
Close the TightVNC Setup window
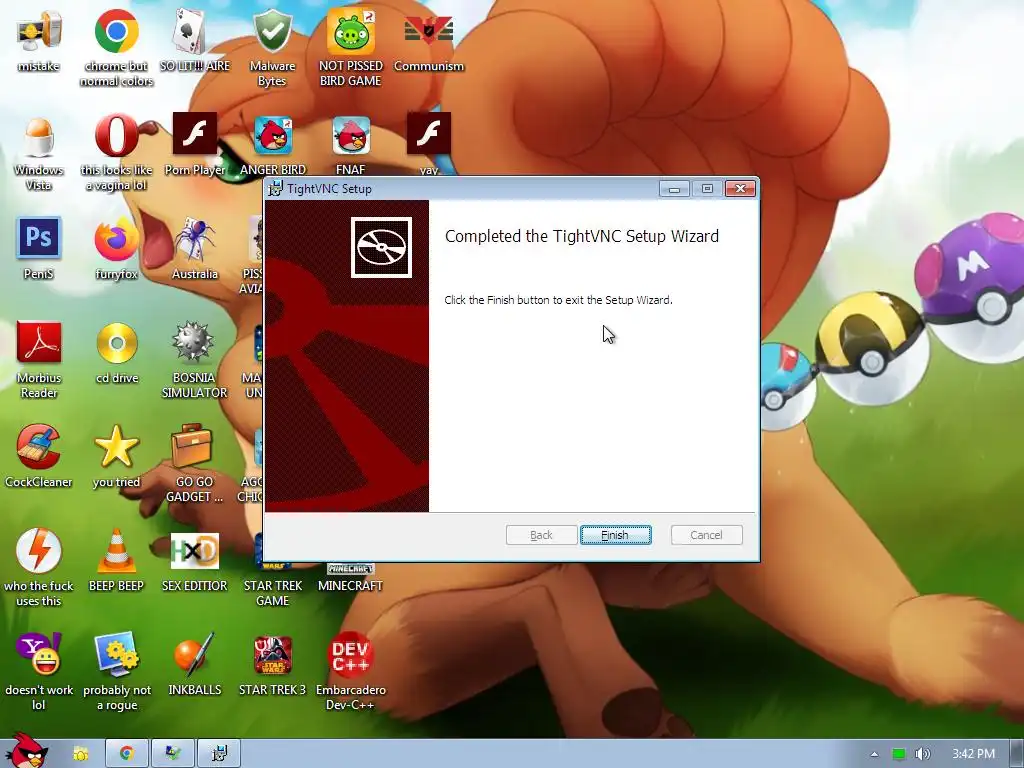point(740,189)
